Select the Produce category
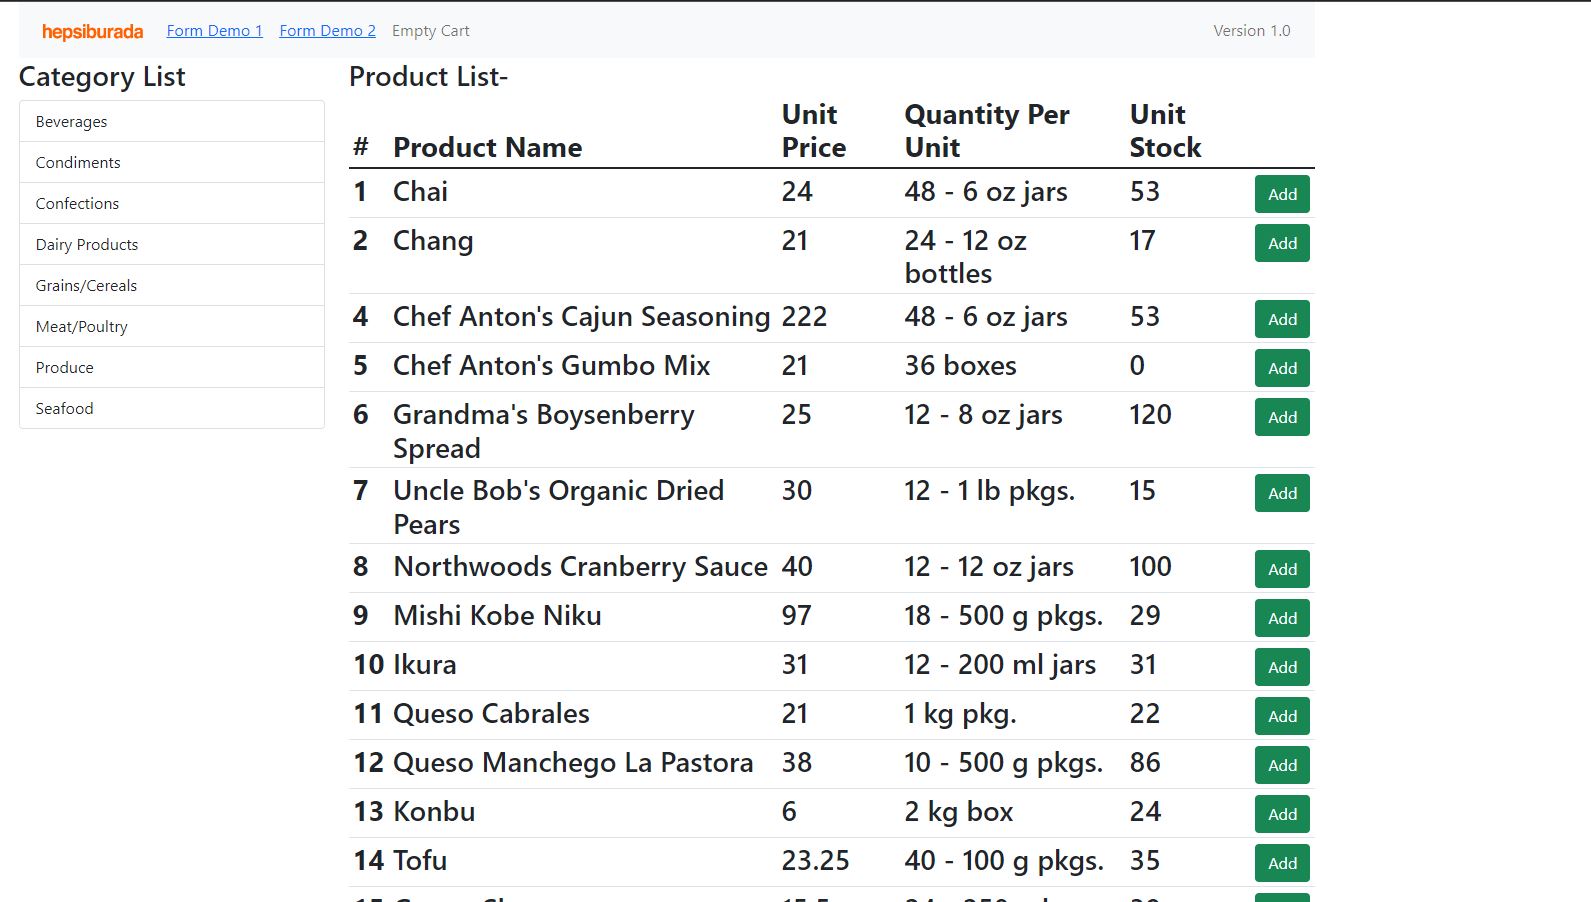The image size is (1591, 902). 171,367
